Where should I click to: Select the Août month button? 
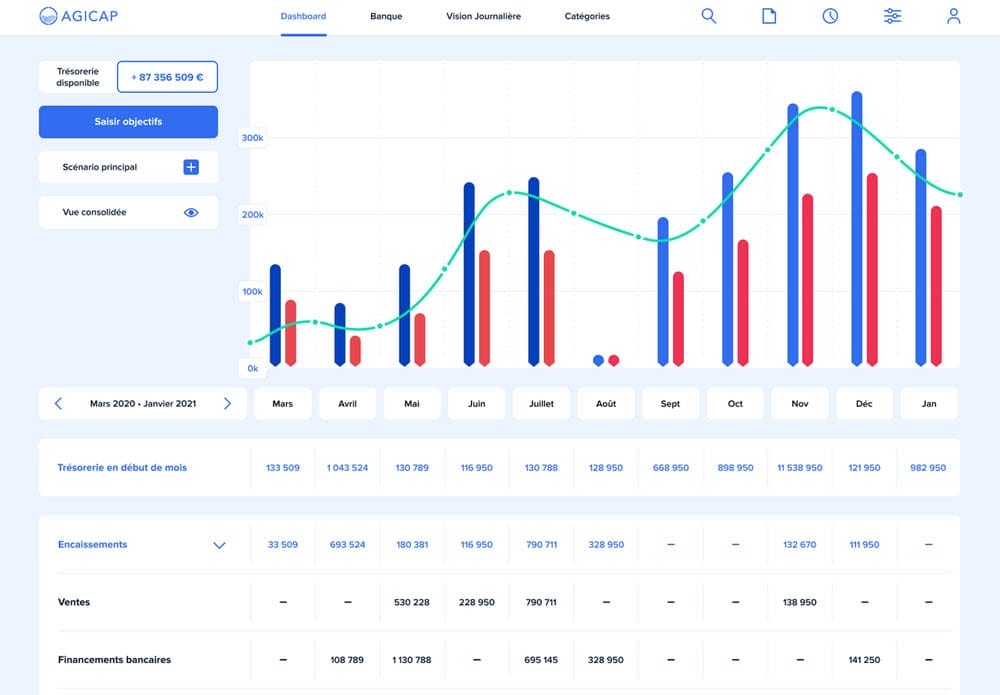(606, 404)
